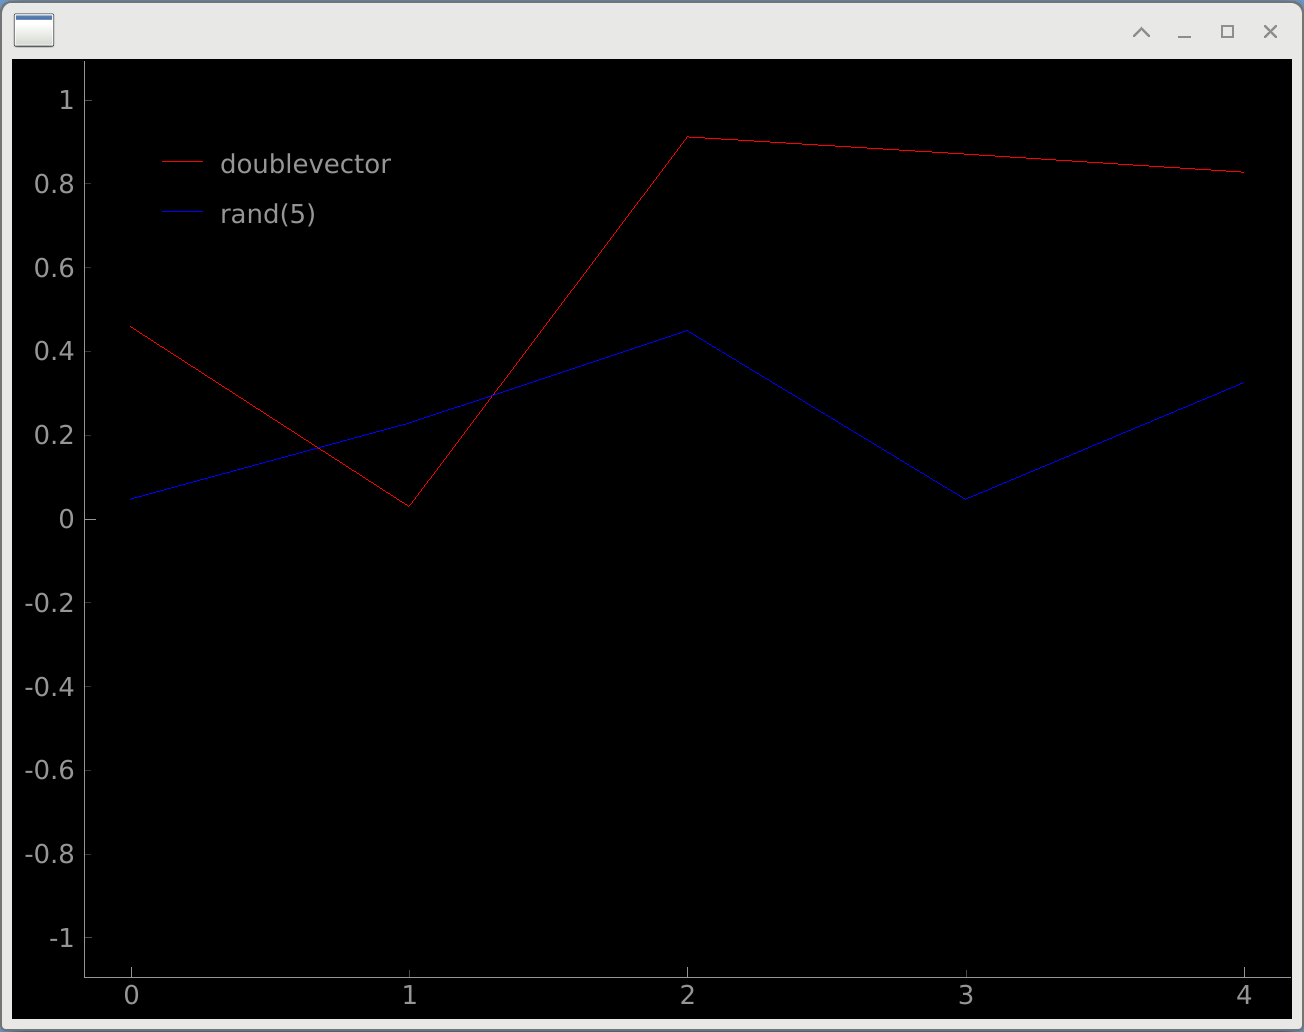The width and height of the screenshot is (1304, 1032).
Task: Click the line sample beside rand(5)
Action: coord(182,212)
